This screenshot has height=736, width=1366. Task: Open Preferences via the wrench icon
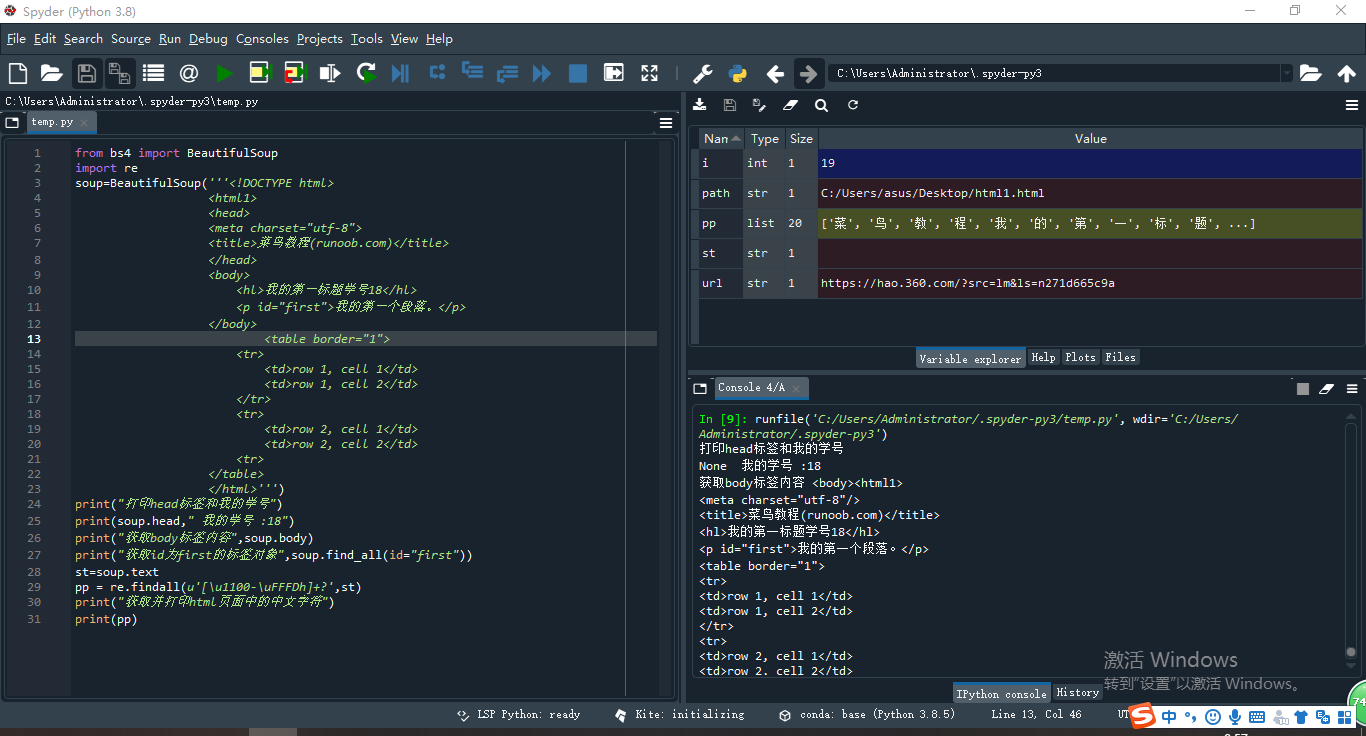click(703, 73)
